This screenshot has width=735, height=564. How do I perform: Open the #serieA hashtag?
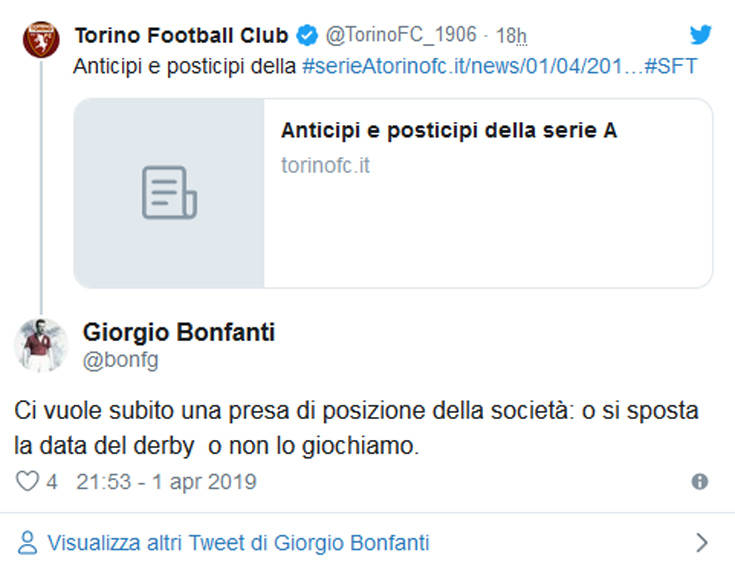[x=342, y=67]
